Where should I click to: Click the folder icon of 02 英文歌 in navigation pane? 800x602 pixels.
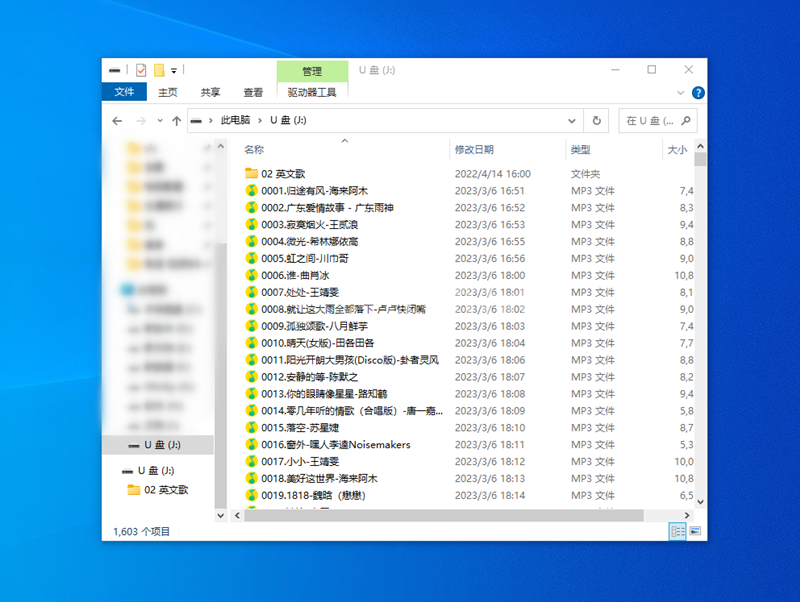[x=134, y=490]
